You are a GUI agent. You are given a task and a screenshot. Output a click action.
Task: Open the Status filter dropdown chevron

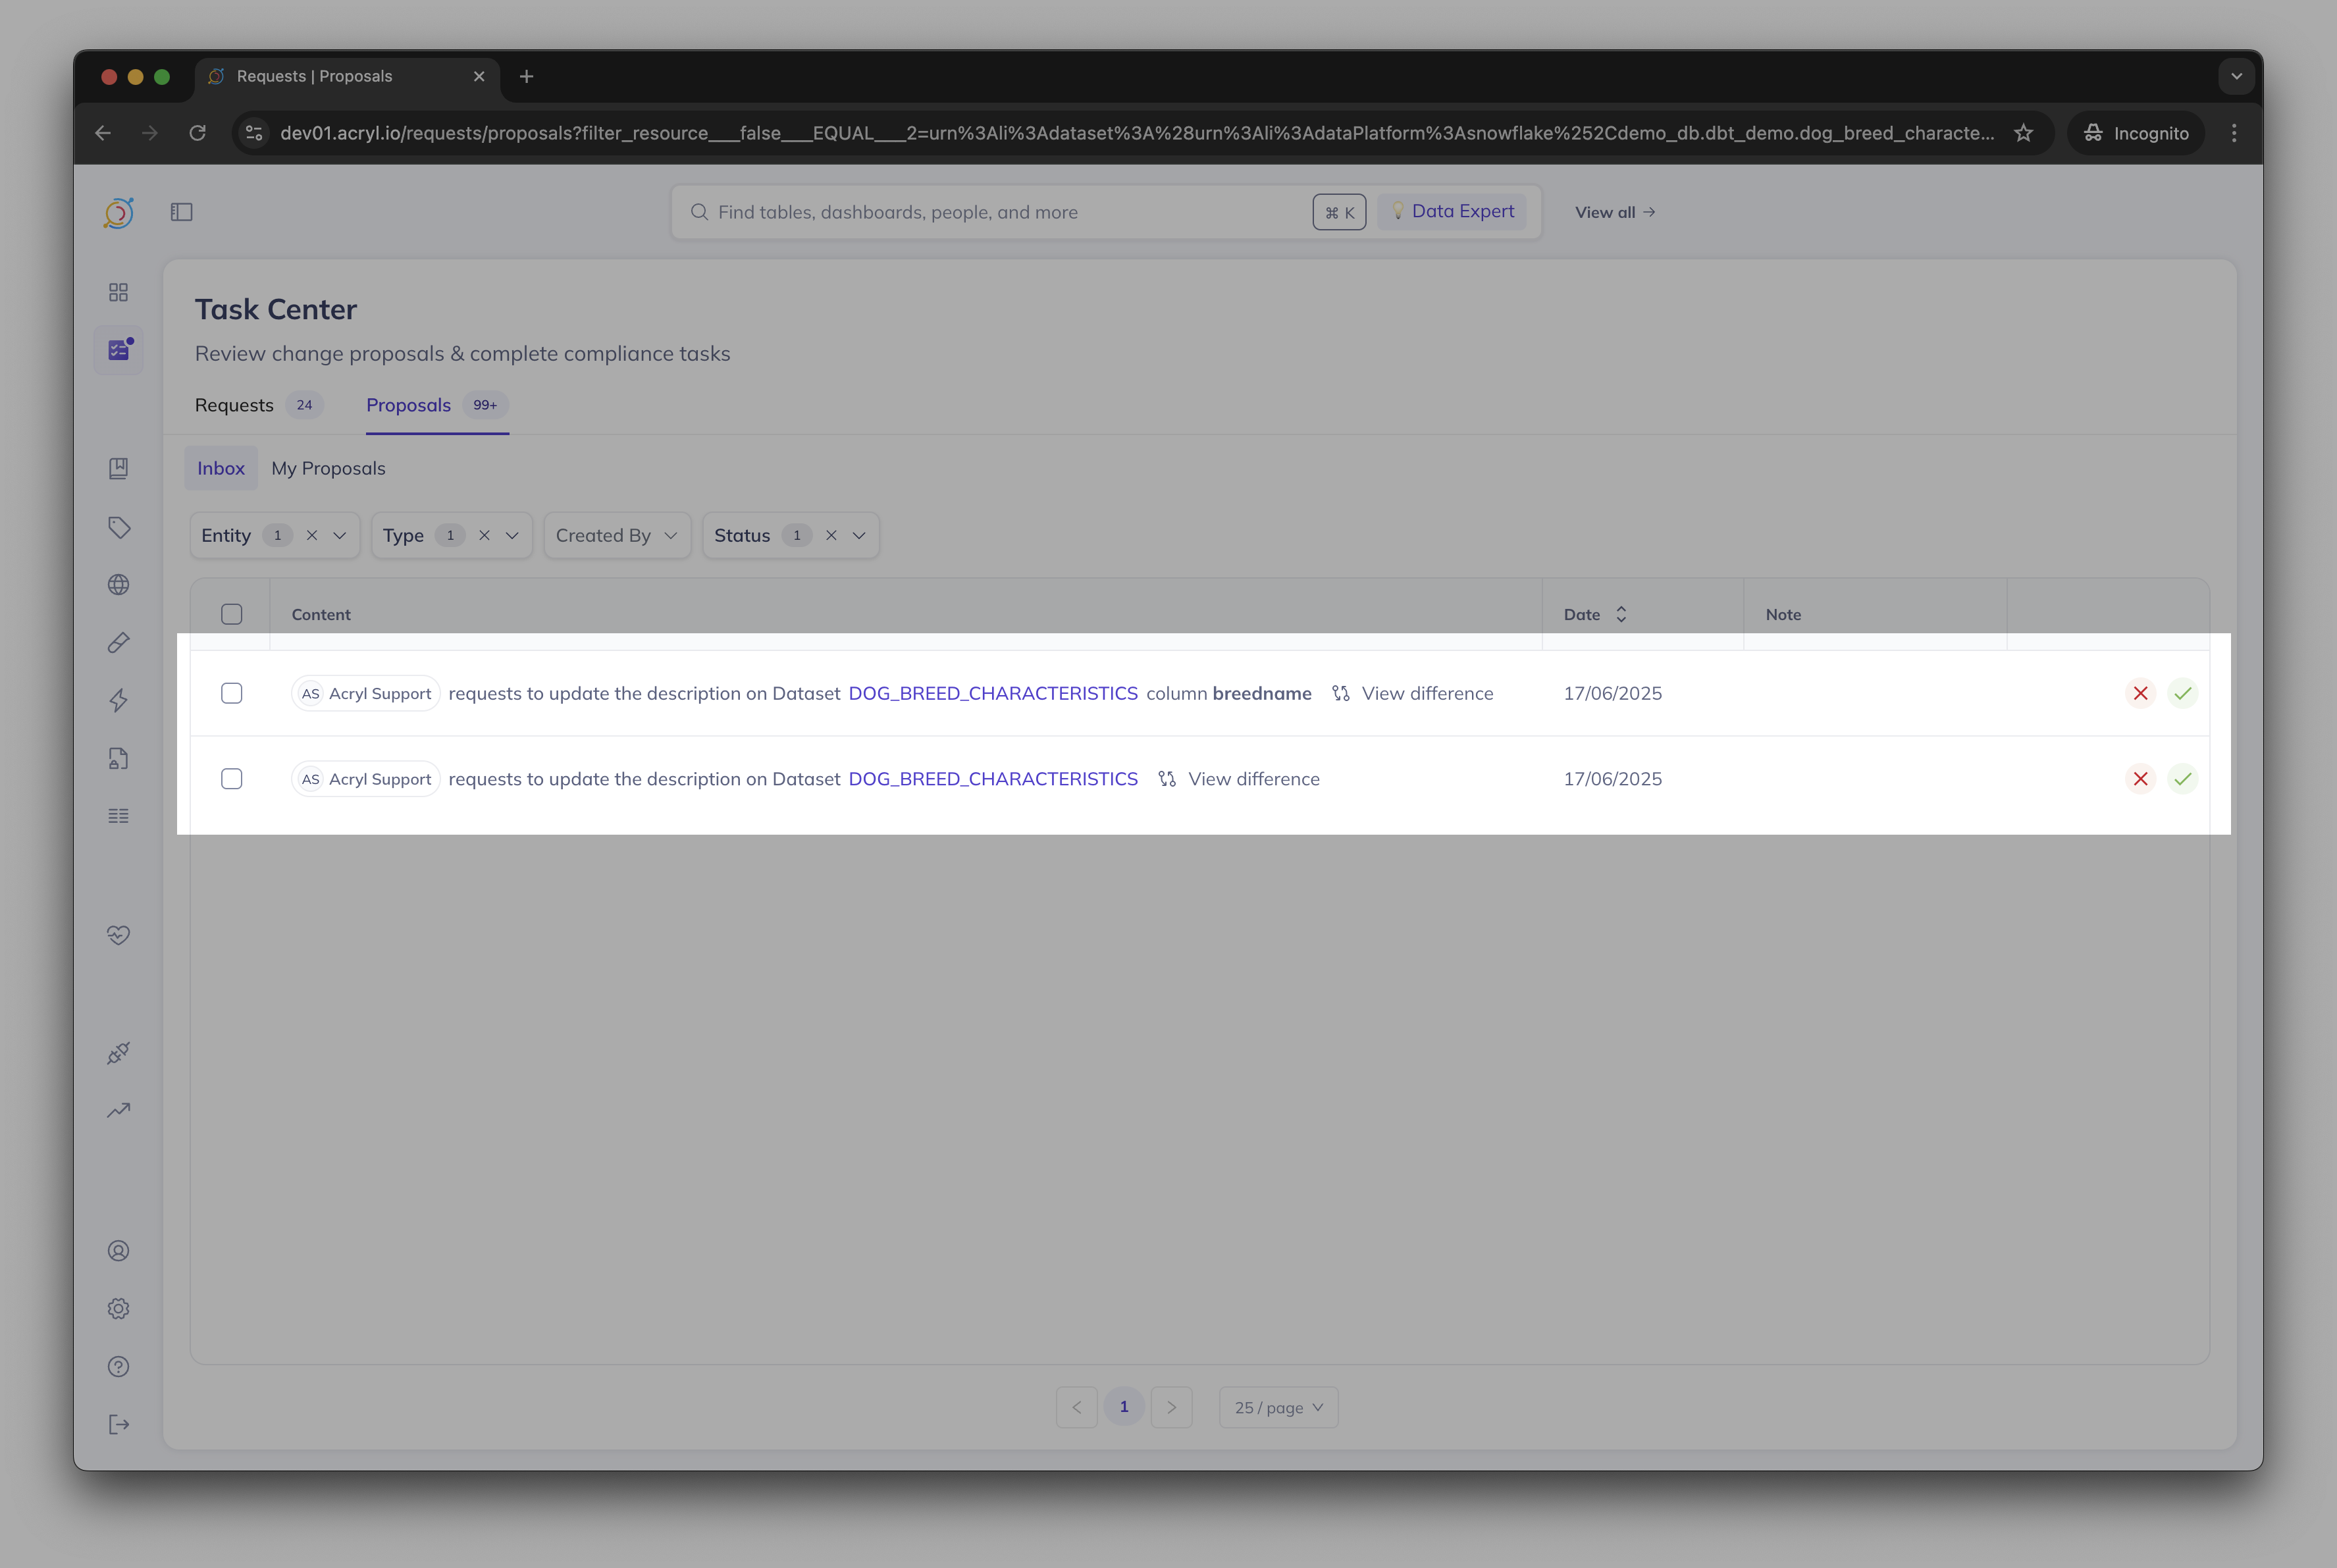coord(859,535)
